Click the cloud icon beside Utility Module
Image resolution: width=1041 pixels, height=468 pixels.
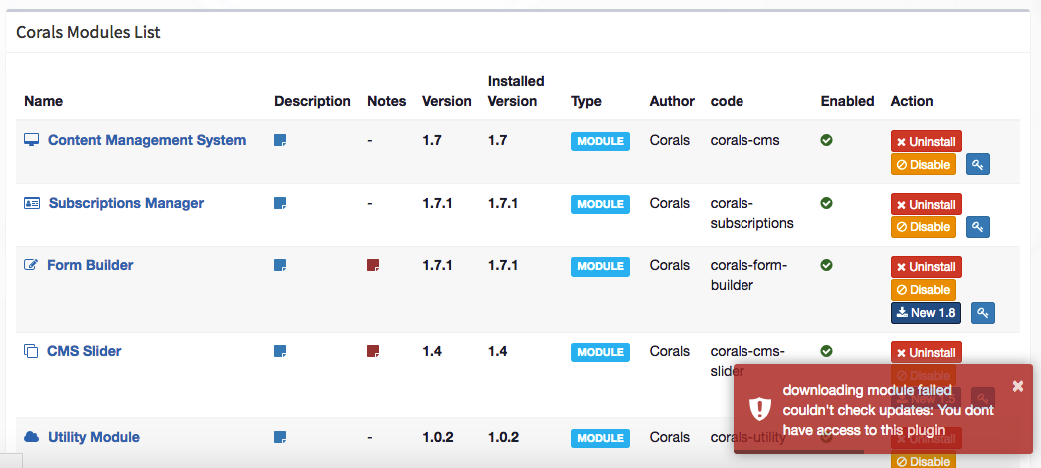tap(31, 437)
